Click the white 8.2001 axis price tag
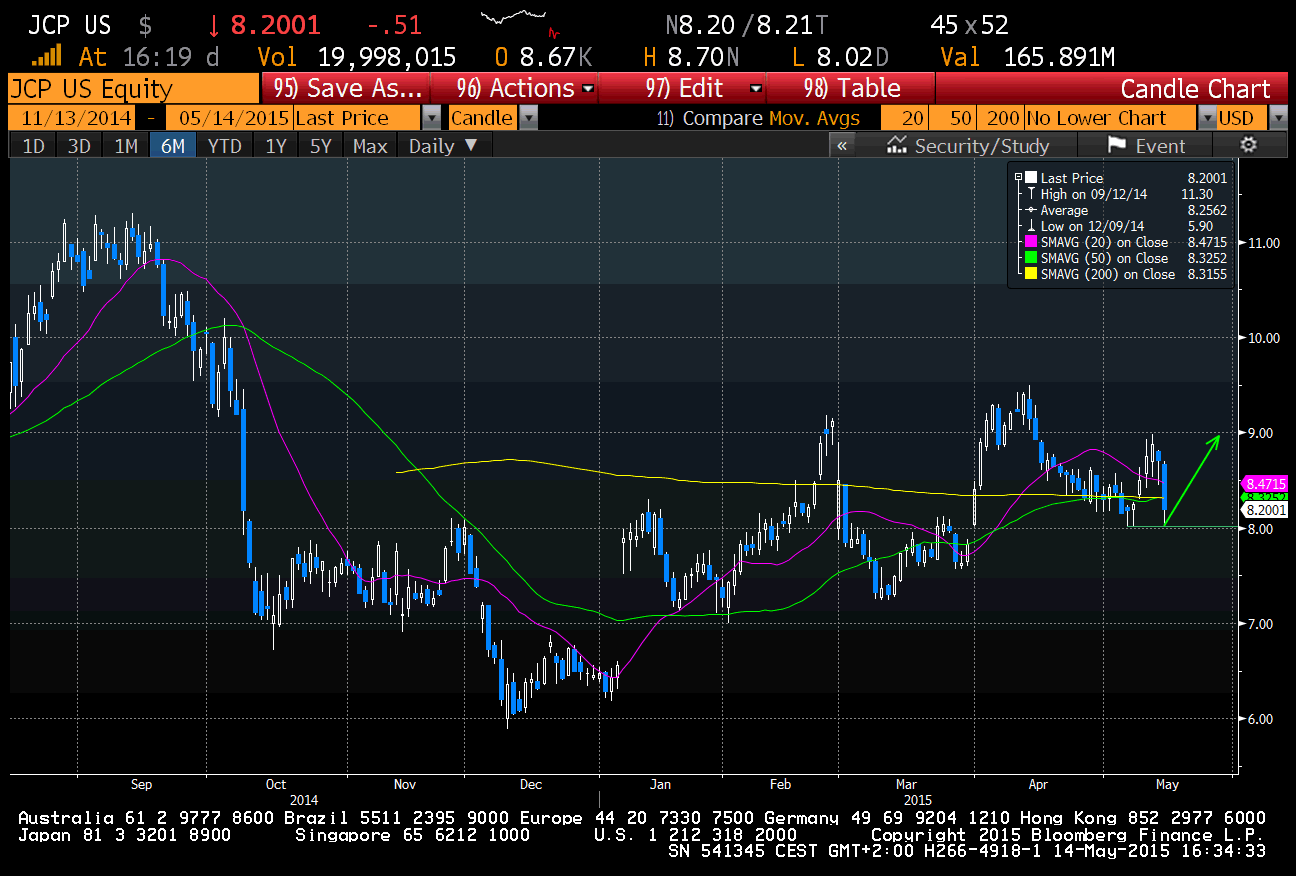 click(x=1264, y=510)
